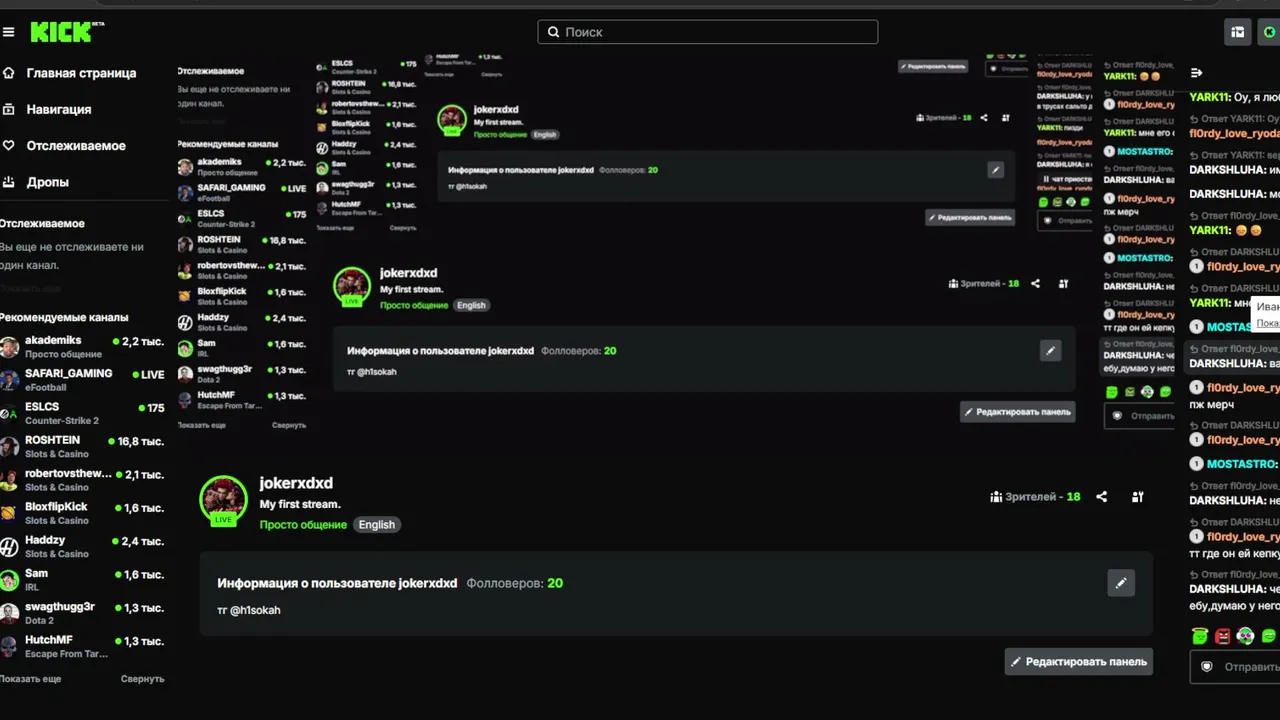Open akademiks channel avatar in the main sidebar
Viewport: 1280px width, 720px height.
click(9, 347)
